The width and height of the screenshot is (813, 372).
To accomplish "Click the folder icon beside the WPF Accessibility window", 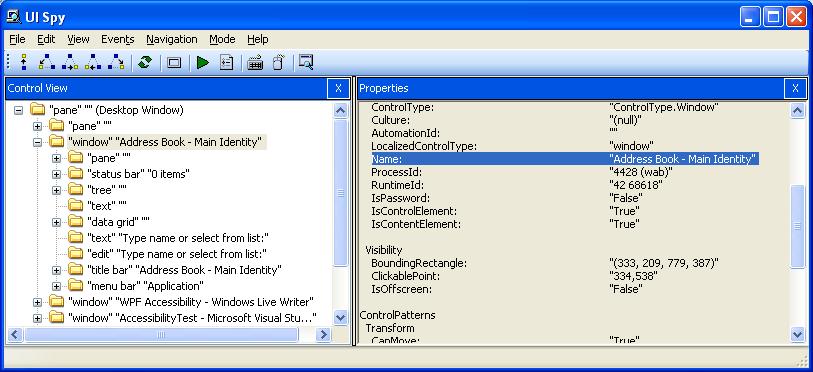I will point(57,302).
